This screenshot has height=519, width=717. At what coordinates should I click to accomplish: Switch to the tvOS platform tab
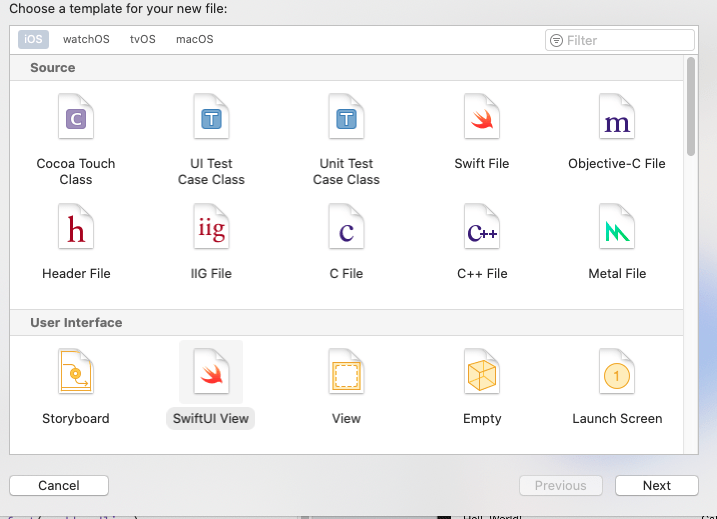click(143, 40)
